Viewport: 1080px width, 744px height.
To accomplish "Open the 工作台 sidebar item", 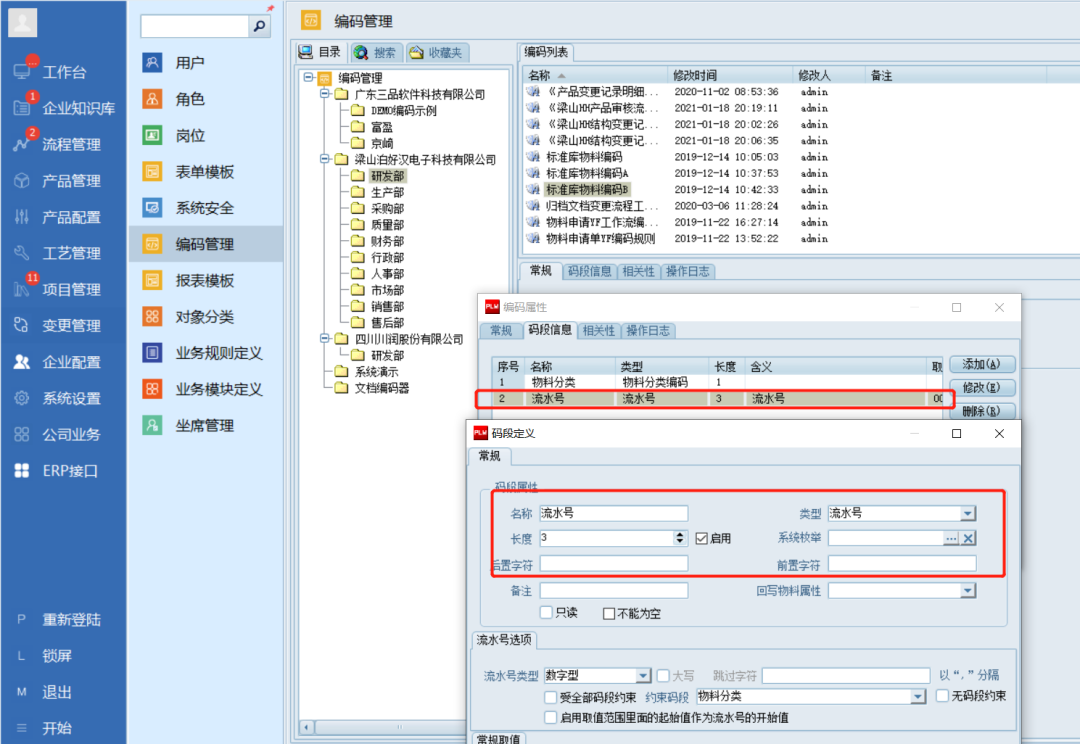I will tap(63, 72).
